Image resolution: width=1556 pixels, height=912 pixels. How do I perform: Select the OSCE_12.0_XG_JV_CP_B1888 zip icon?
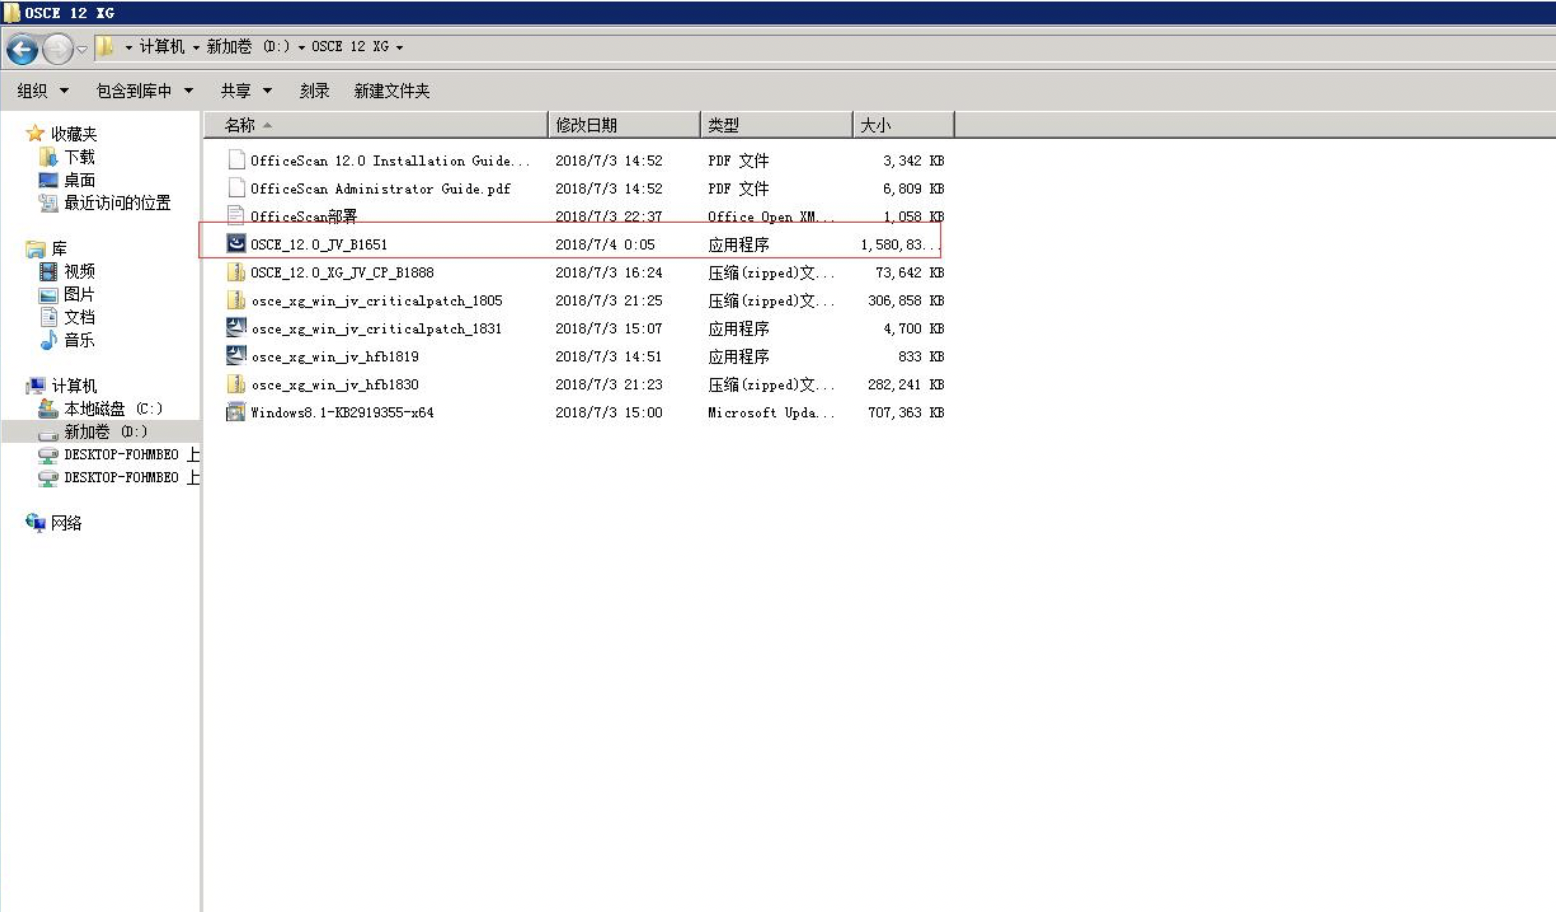tap(236, 272)
